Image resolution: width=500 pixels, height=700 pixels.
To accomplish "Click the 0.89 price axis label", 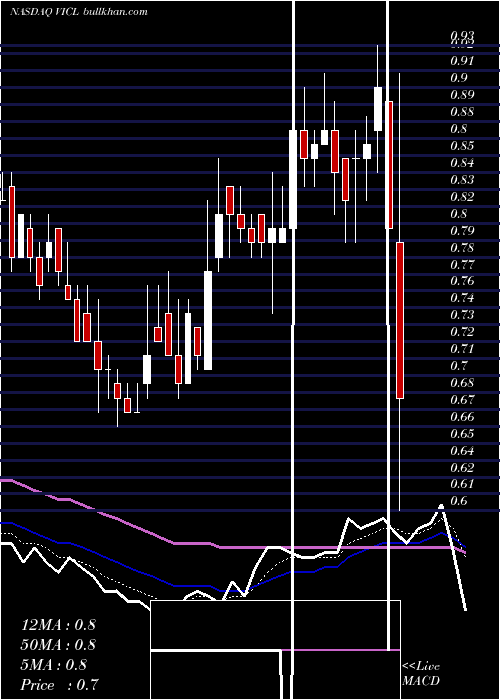I will pos(462,95).
